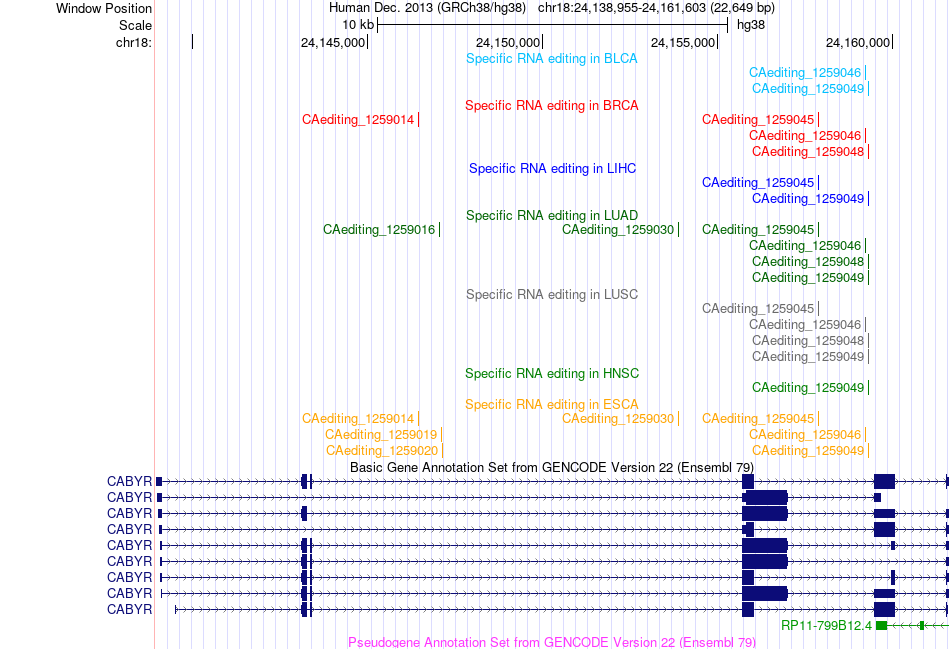Open Specific RNA editing in LUAD track settings
950x649 pixels.
pos(551,216)
